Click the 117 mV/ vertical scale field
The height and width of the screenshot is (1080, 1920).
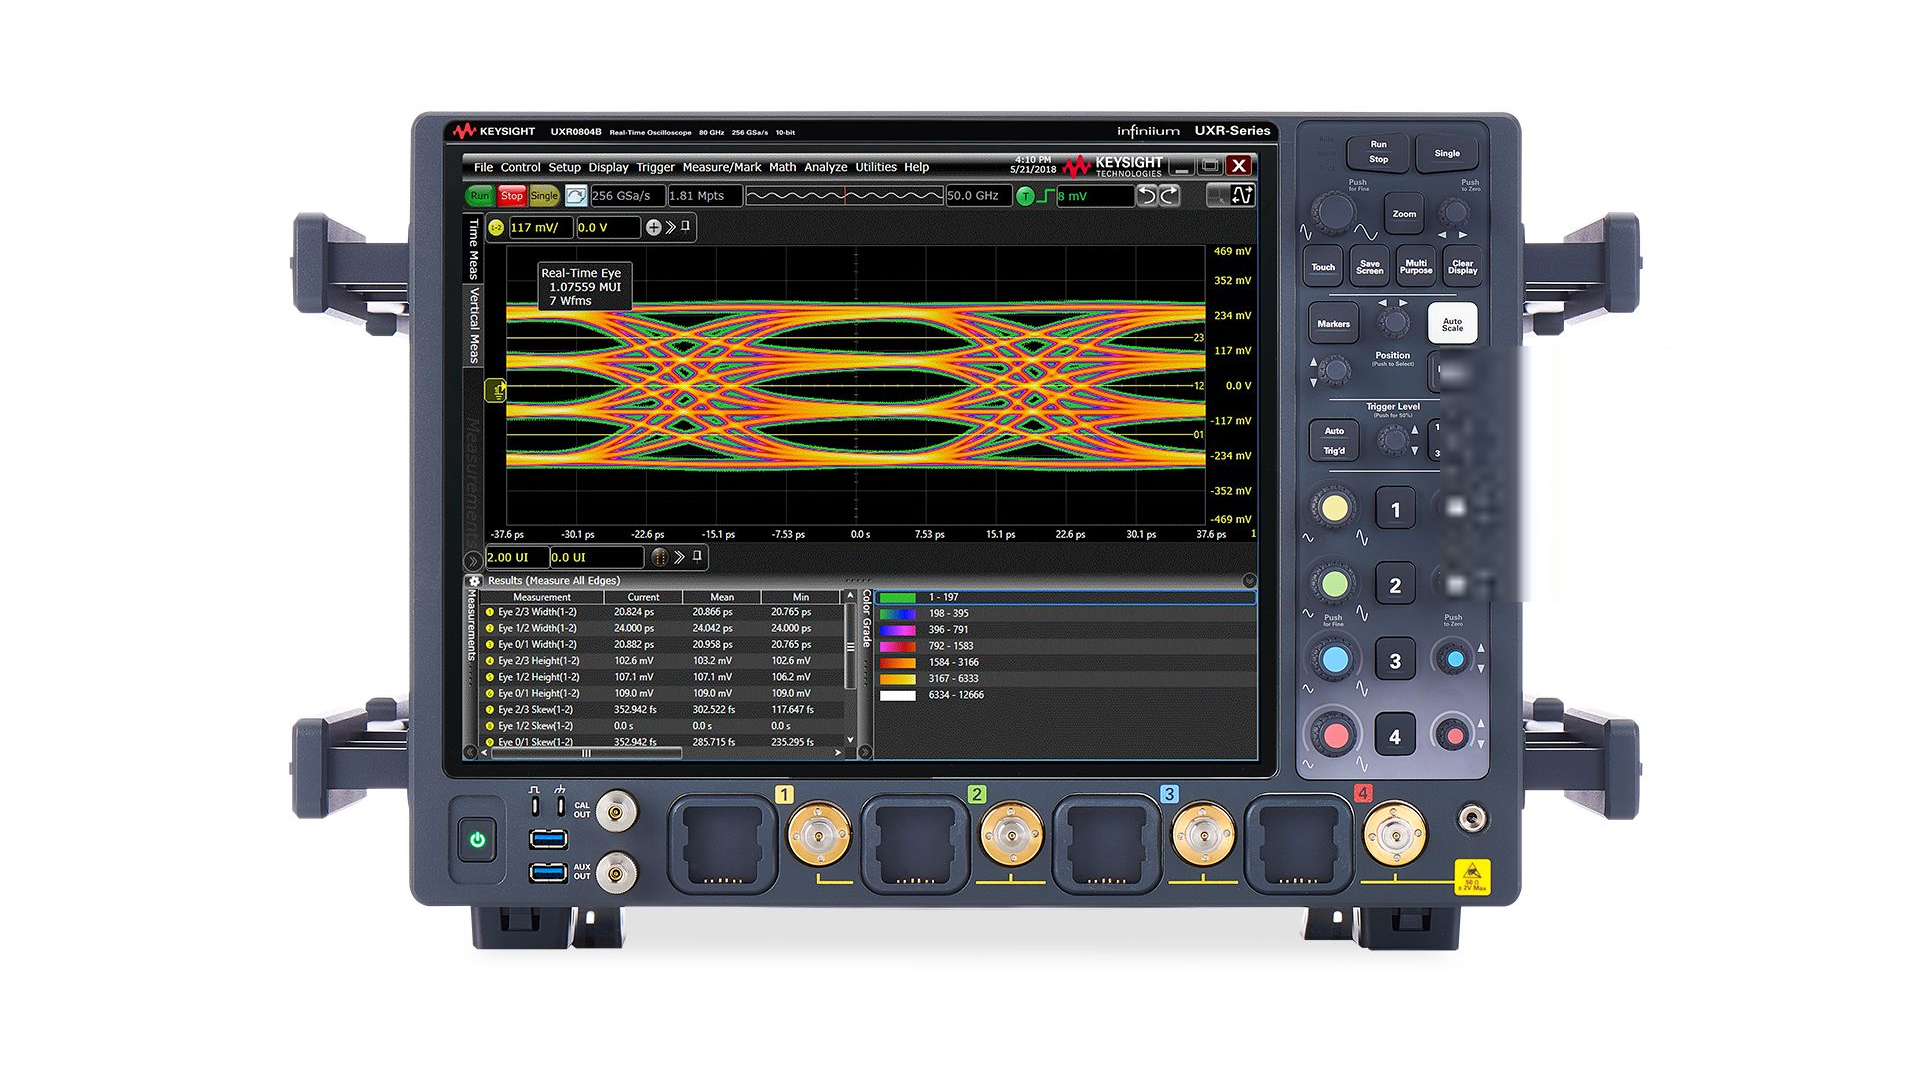pyautogui.click(x=540, y=228)
